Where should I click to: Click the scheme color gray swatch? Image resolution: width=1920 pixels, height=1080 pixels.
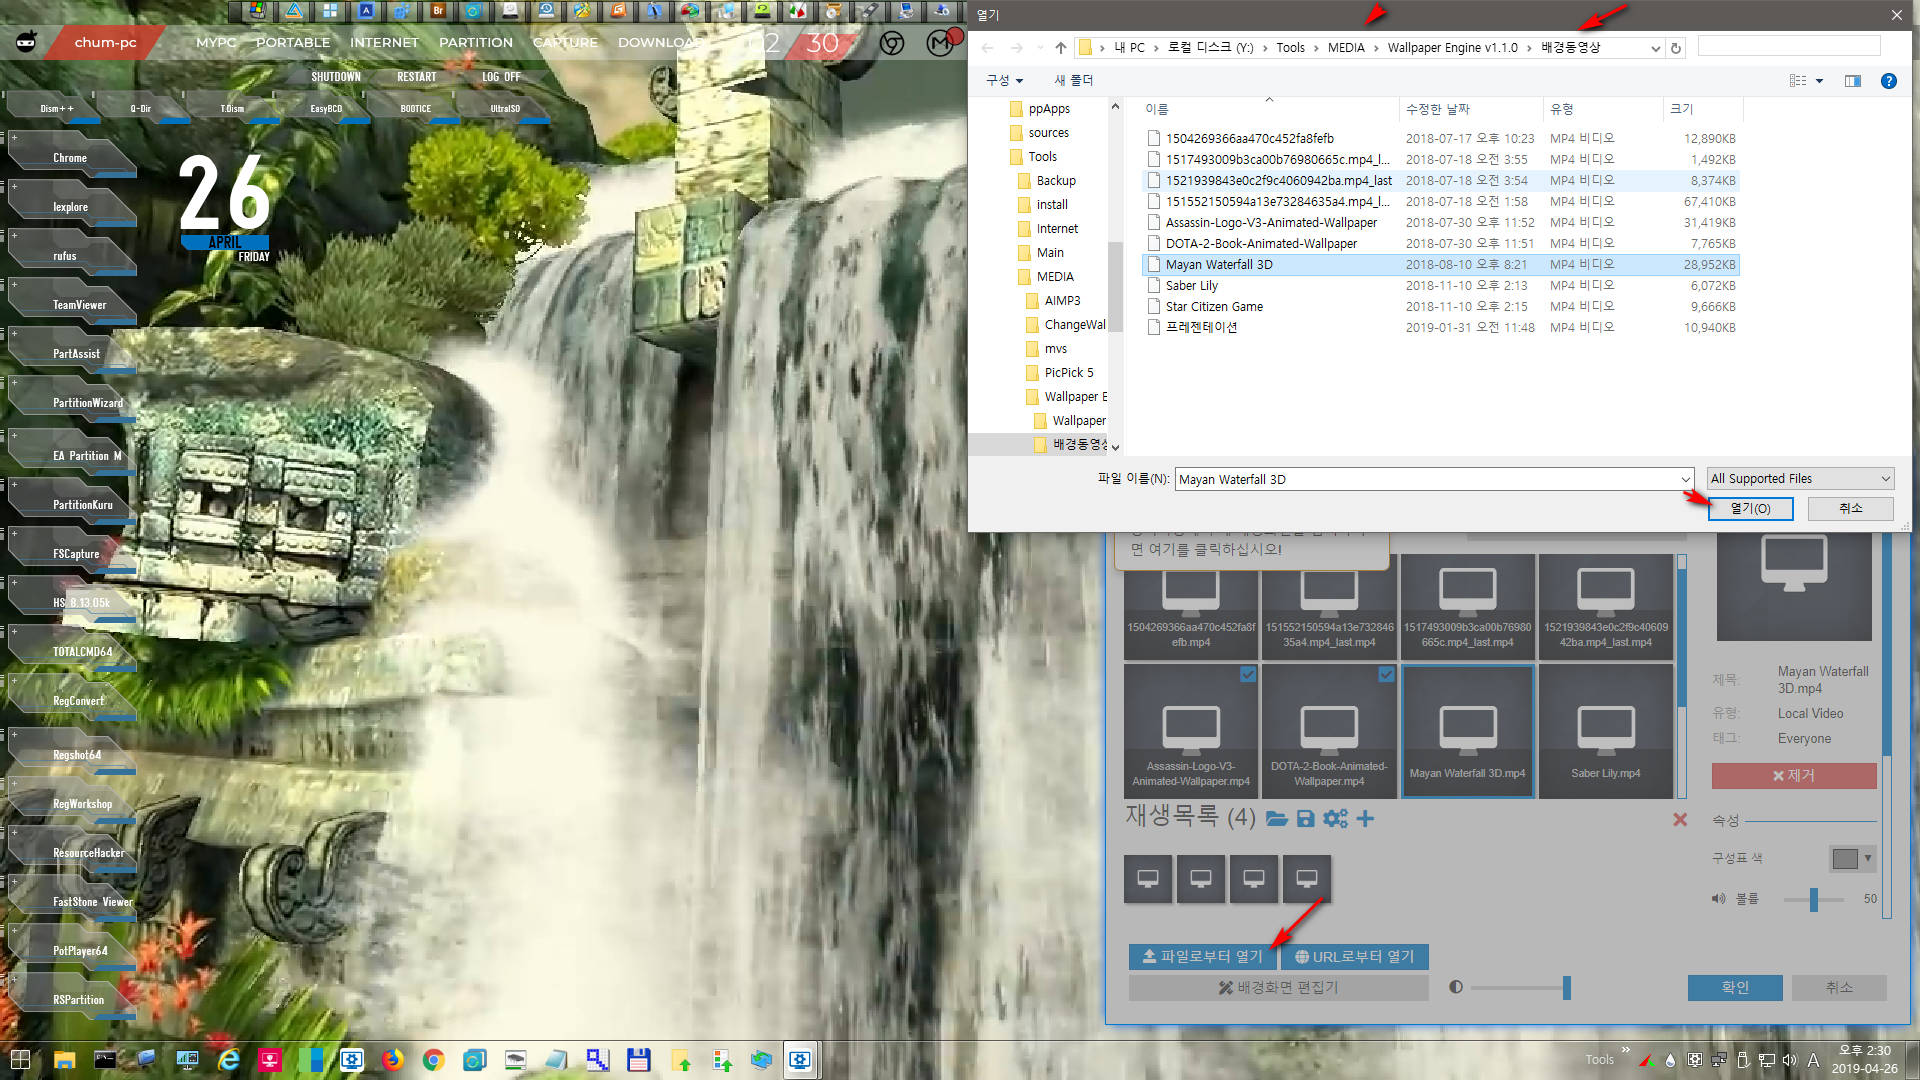(x=1845, y=858)
